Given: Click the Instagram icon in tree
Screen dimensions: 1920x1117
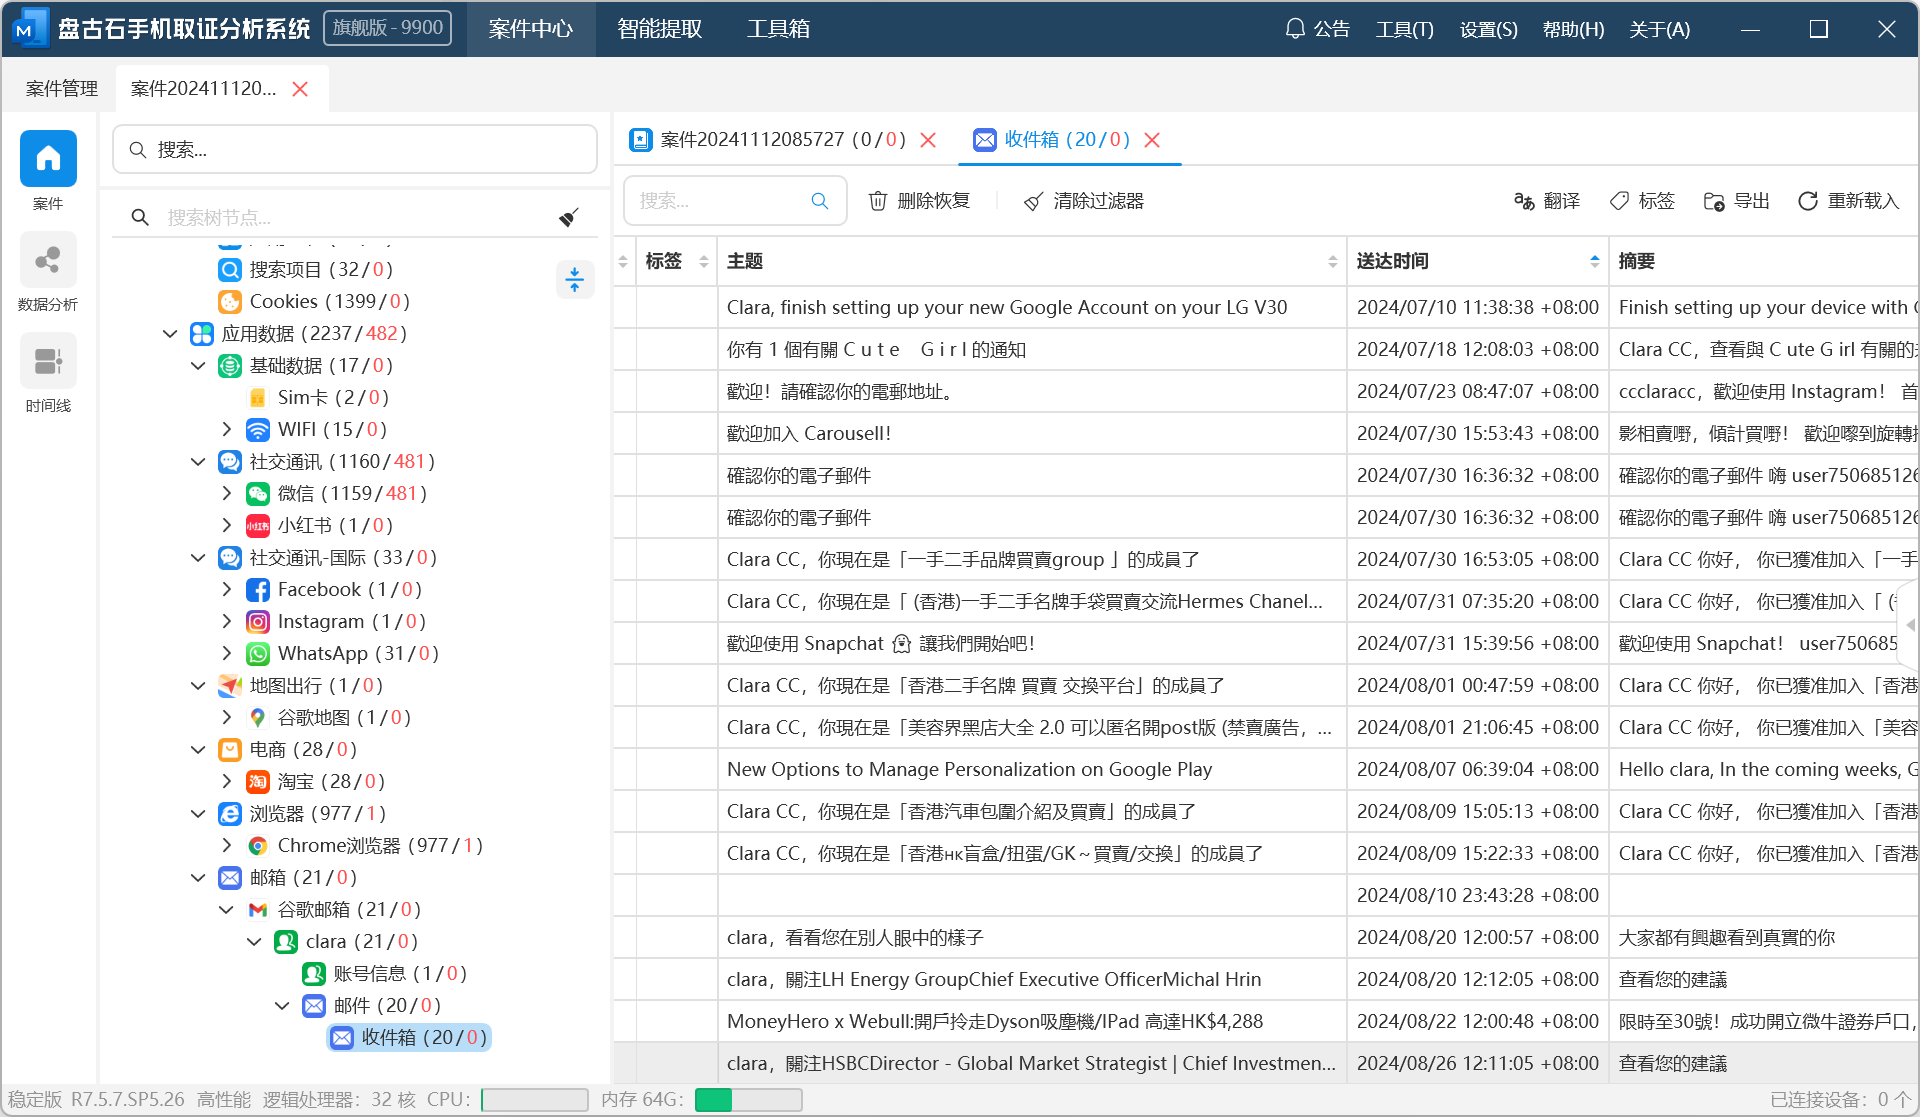Looking at the screenshot, I should coord(258,621).
